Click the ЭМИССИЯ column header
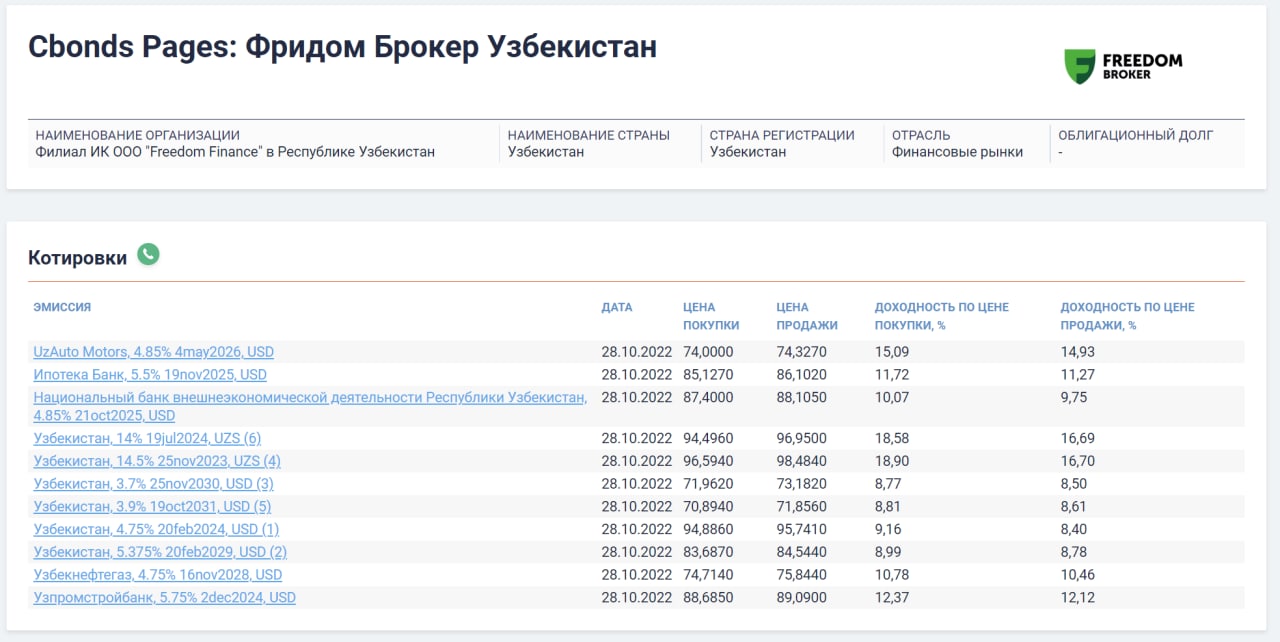The width and height of the screenshot is (1280, 642). pyautogui.click(x=62, y=307)
